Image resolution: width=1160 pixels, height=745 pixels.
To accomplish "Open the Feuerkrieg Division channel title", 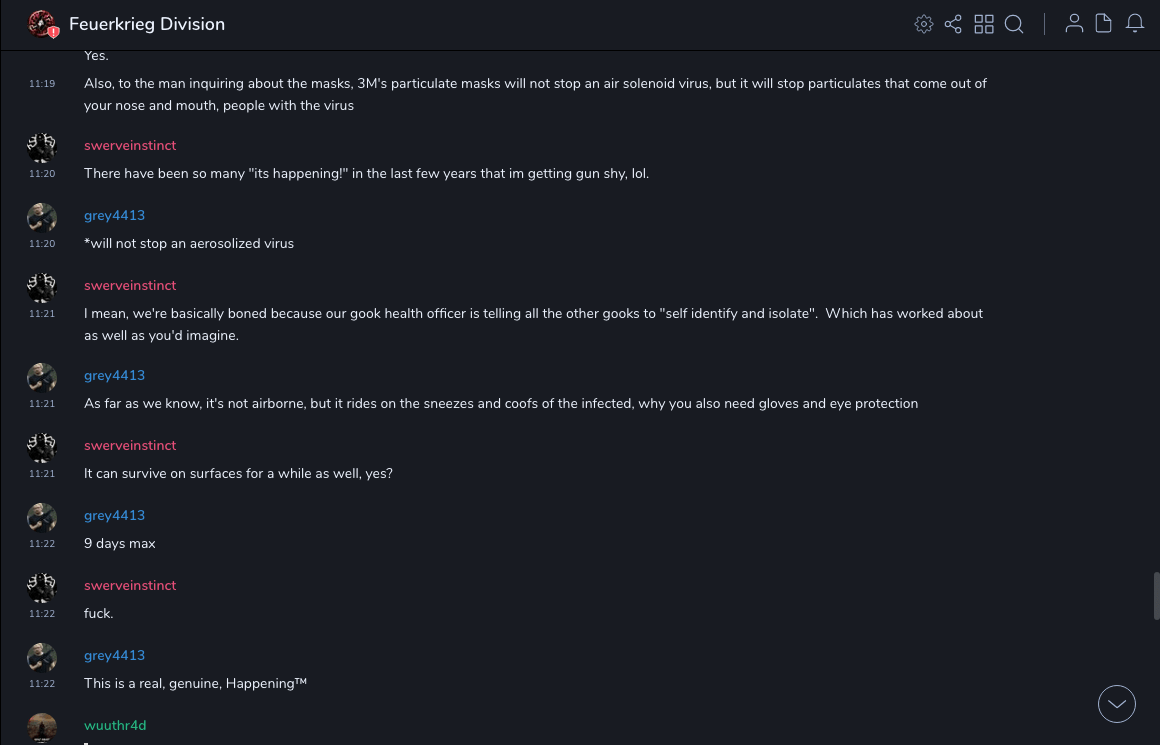I will [147, 24].
